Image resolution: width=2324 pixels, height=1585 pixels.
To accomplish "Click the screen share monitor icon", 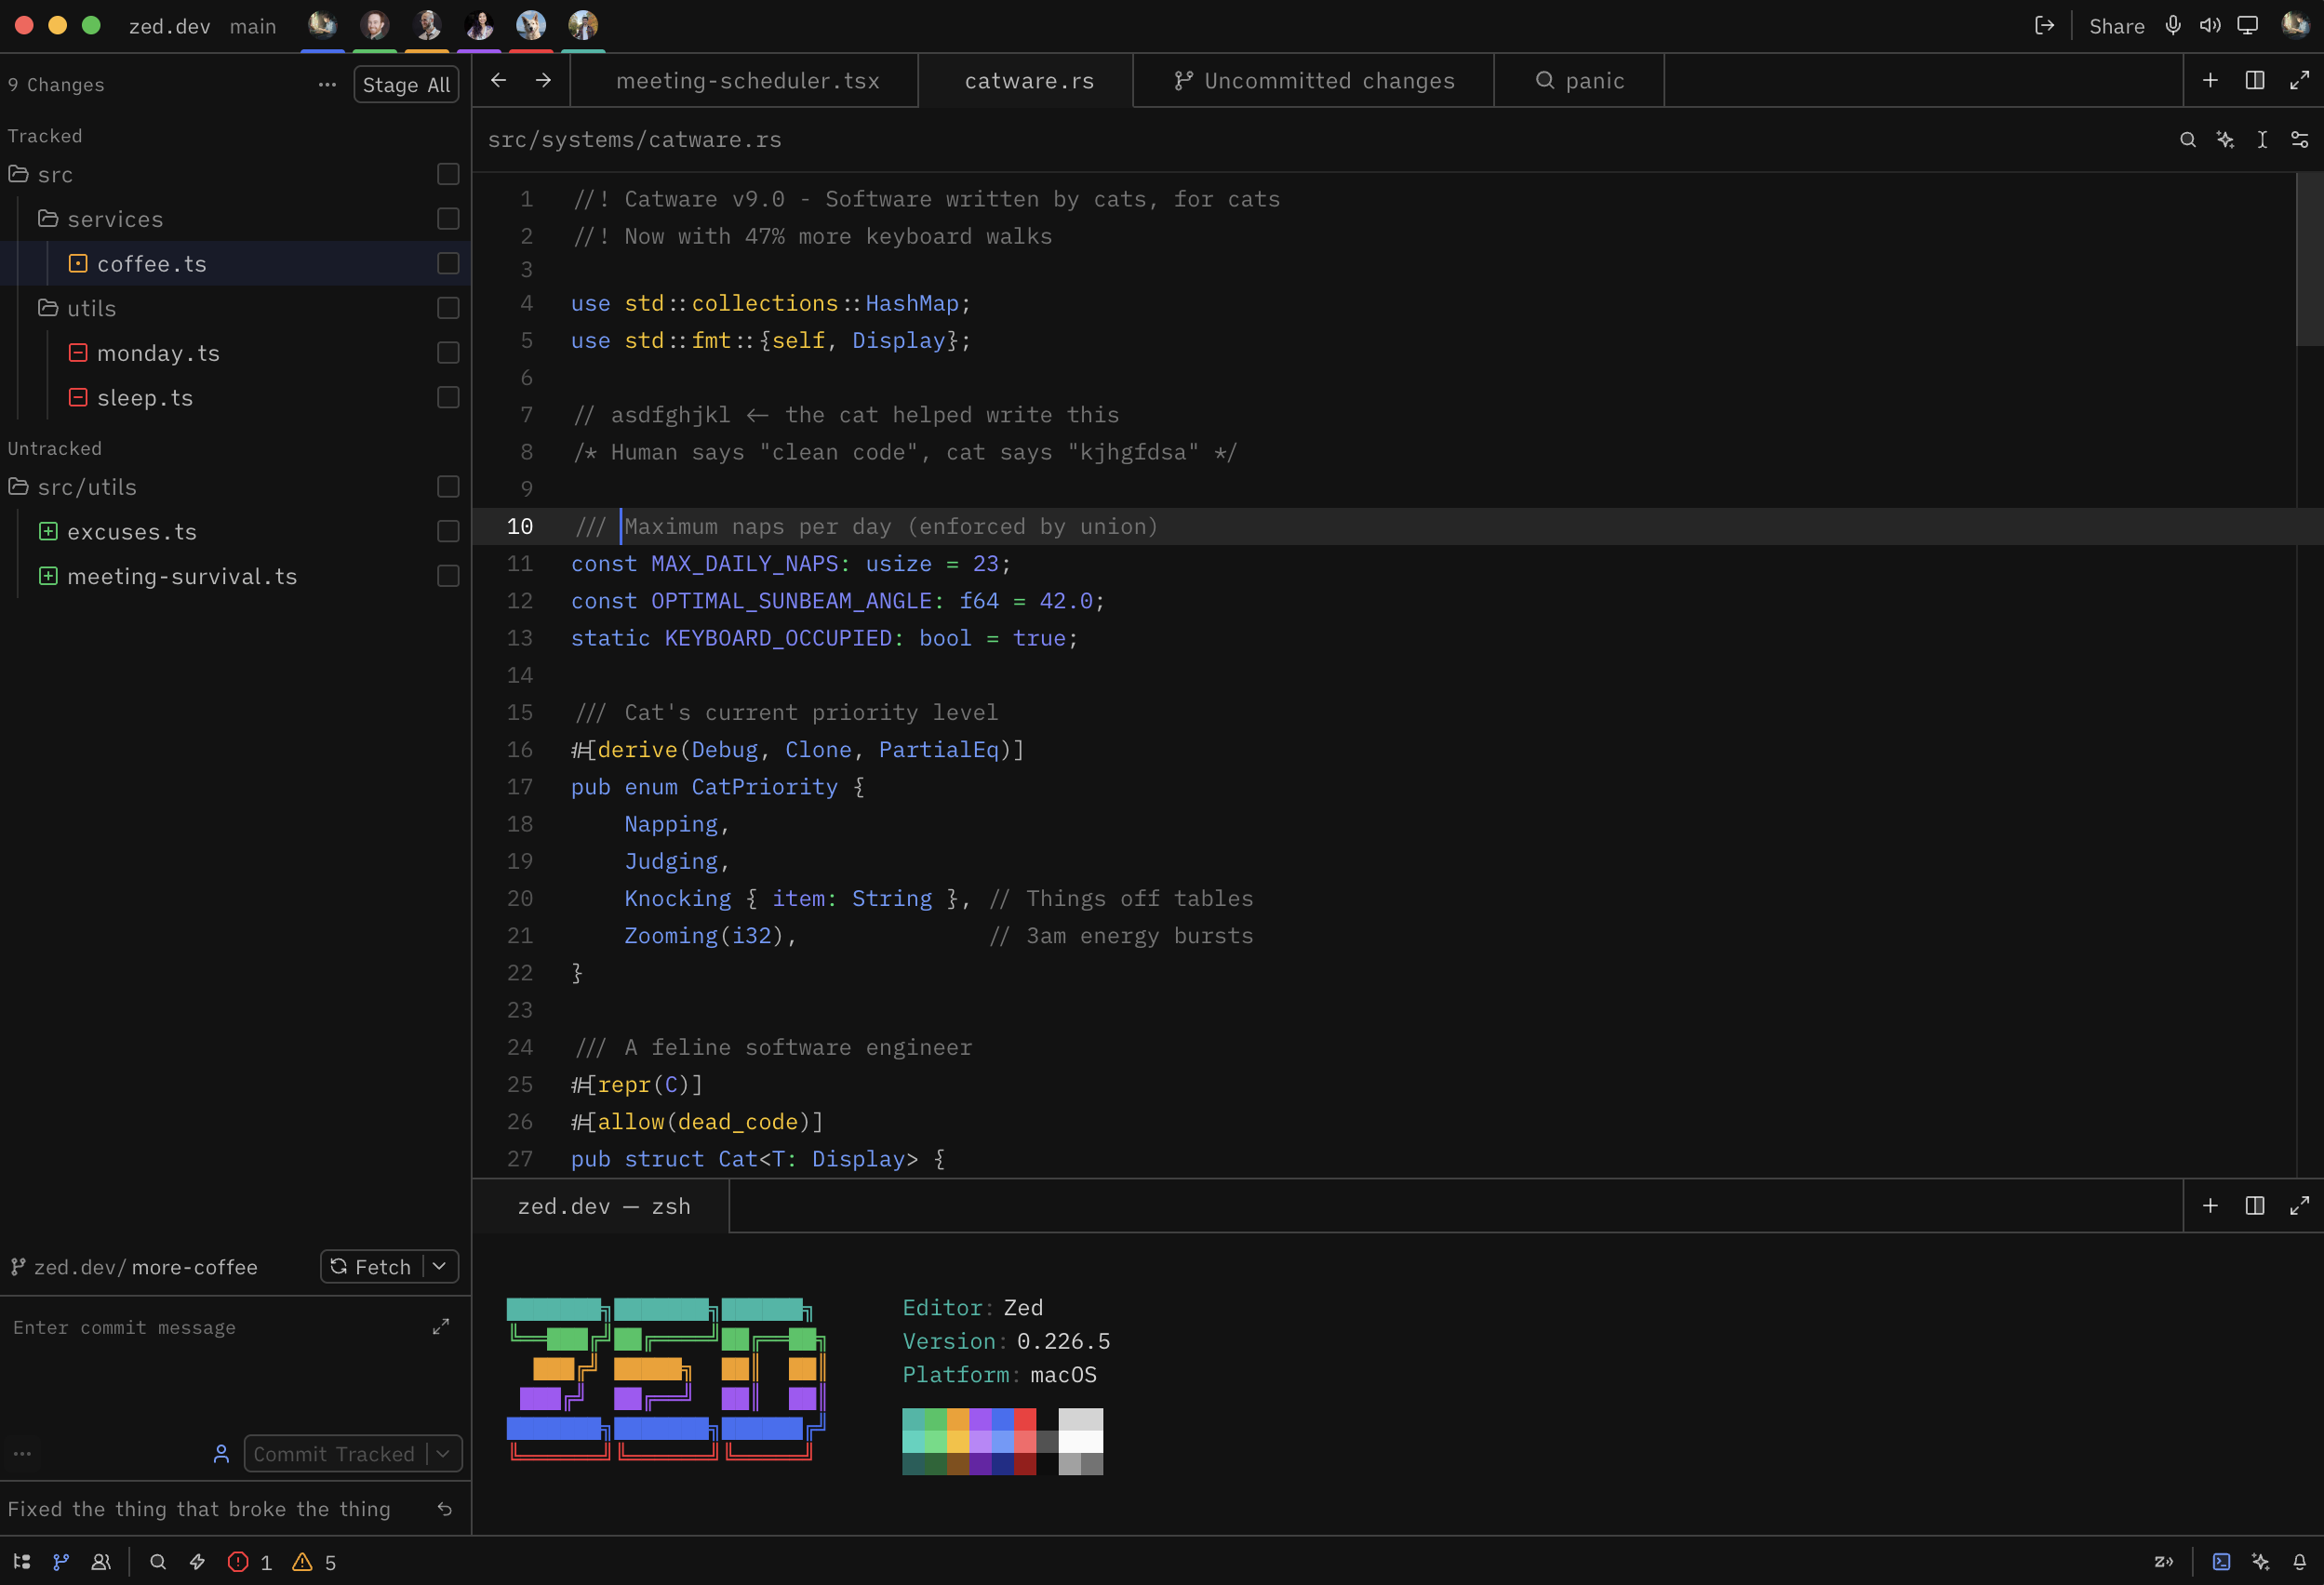I will pyautogui.click(x=2247, y=25).
